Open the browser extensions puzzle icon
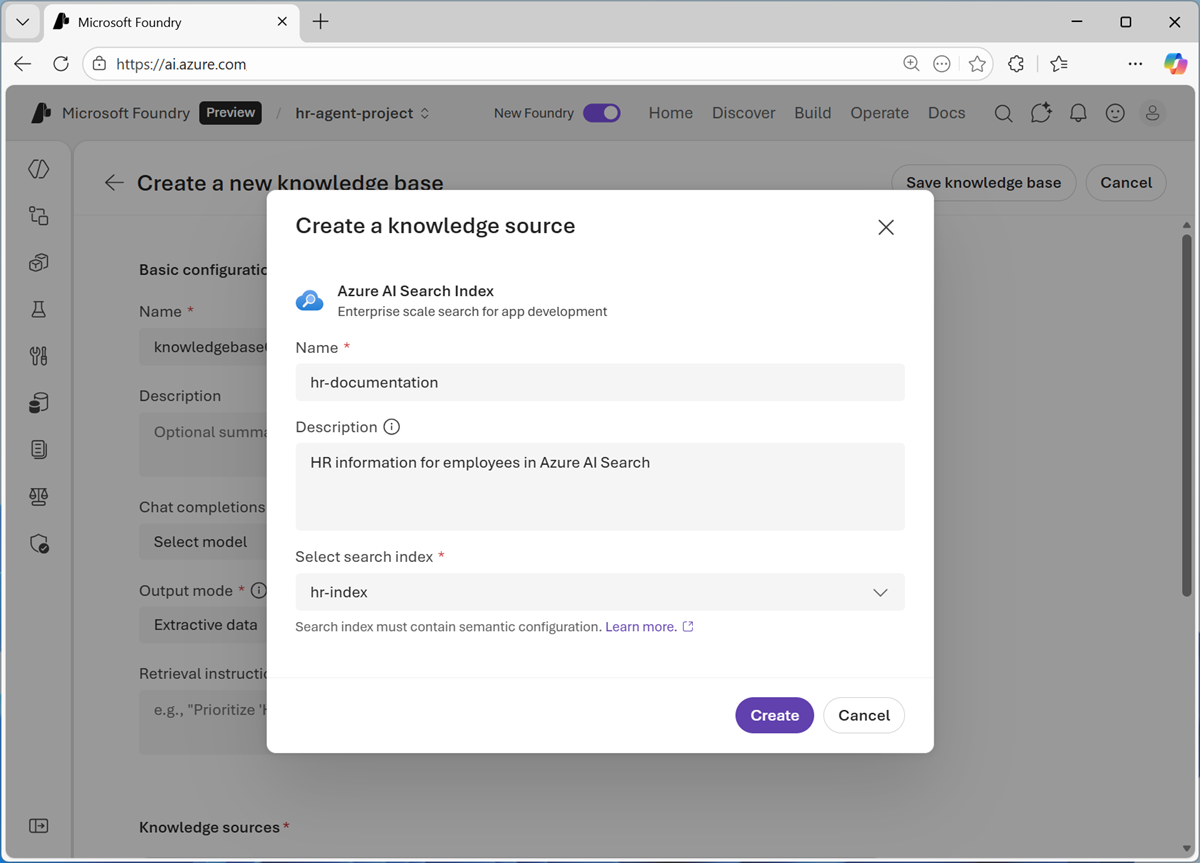 pos(1016,64)
